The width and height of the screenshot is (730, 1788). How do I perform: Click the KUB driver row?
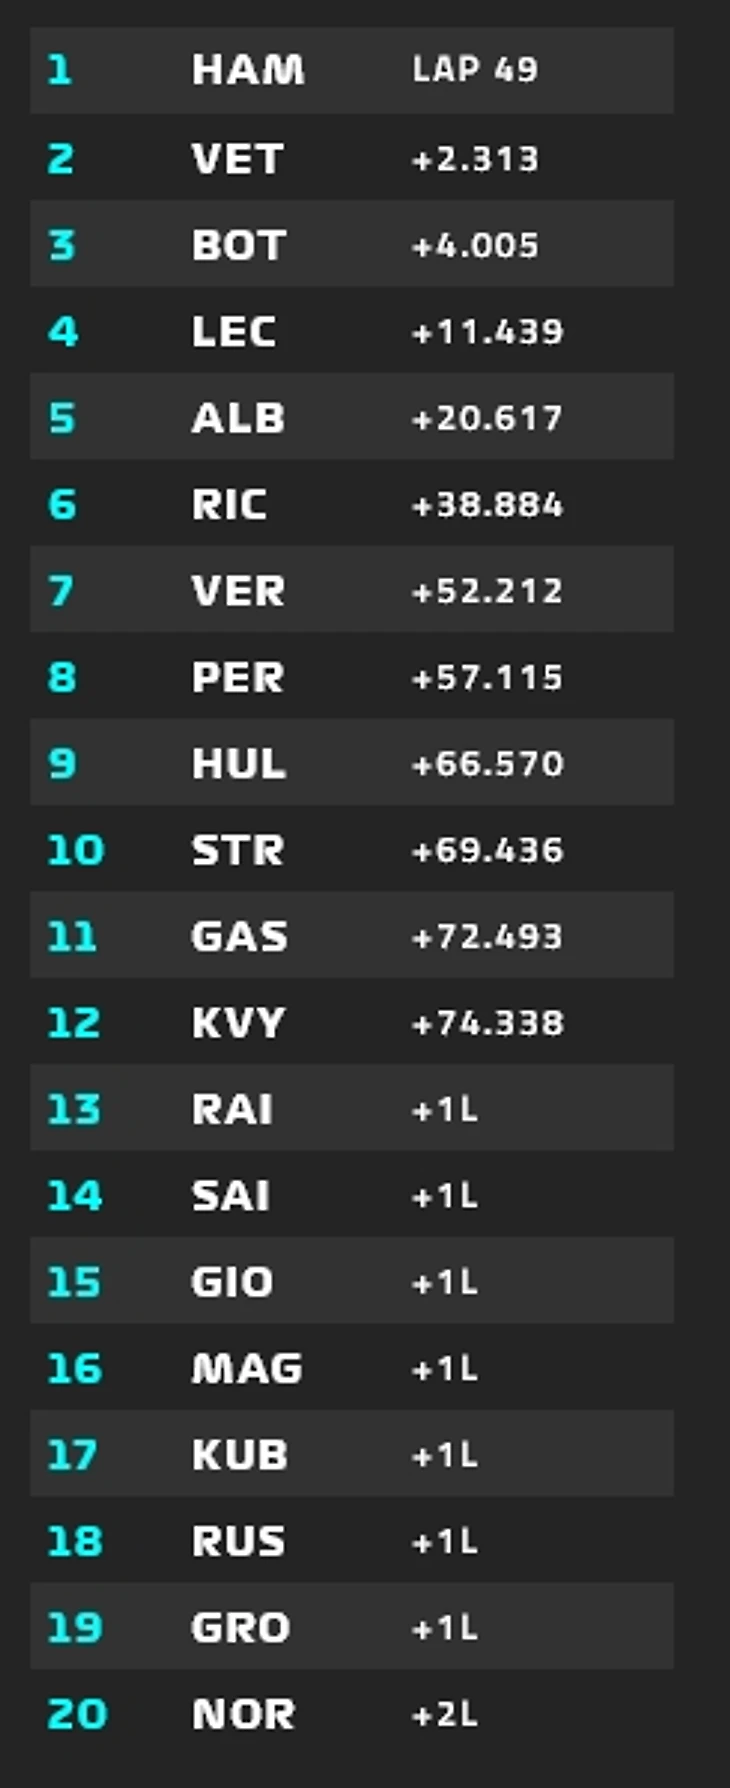352,1455
